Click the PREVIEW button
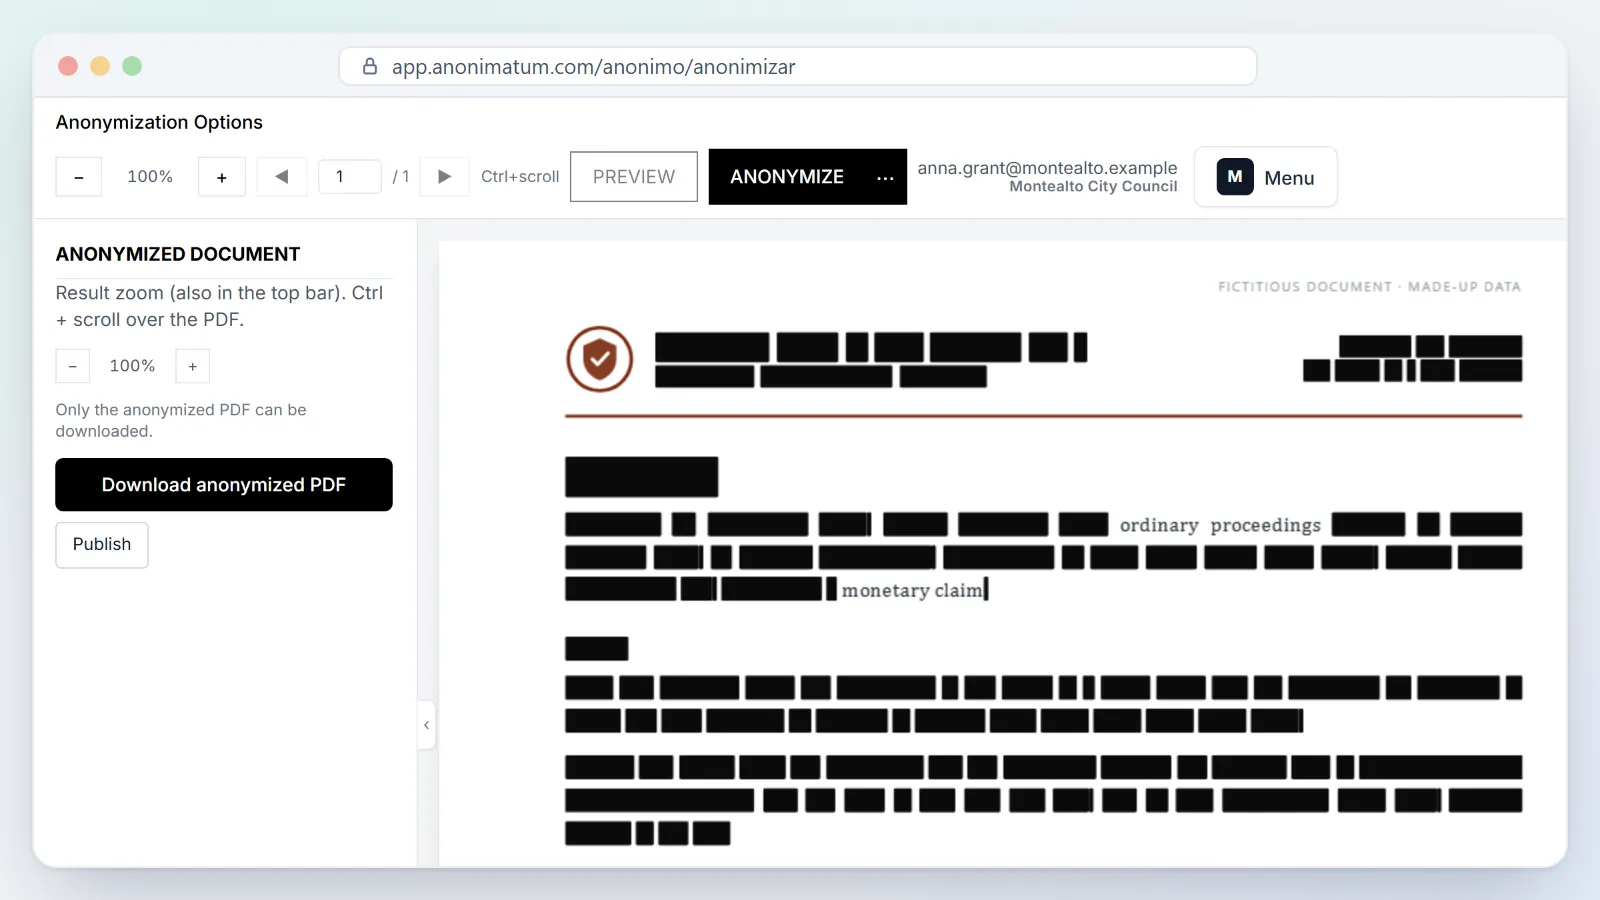The image size is (1600, 900). coord(634,177)
